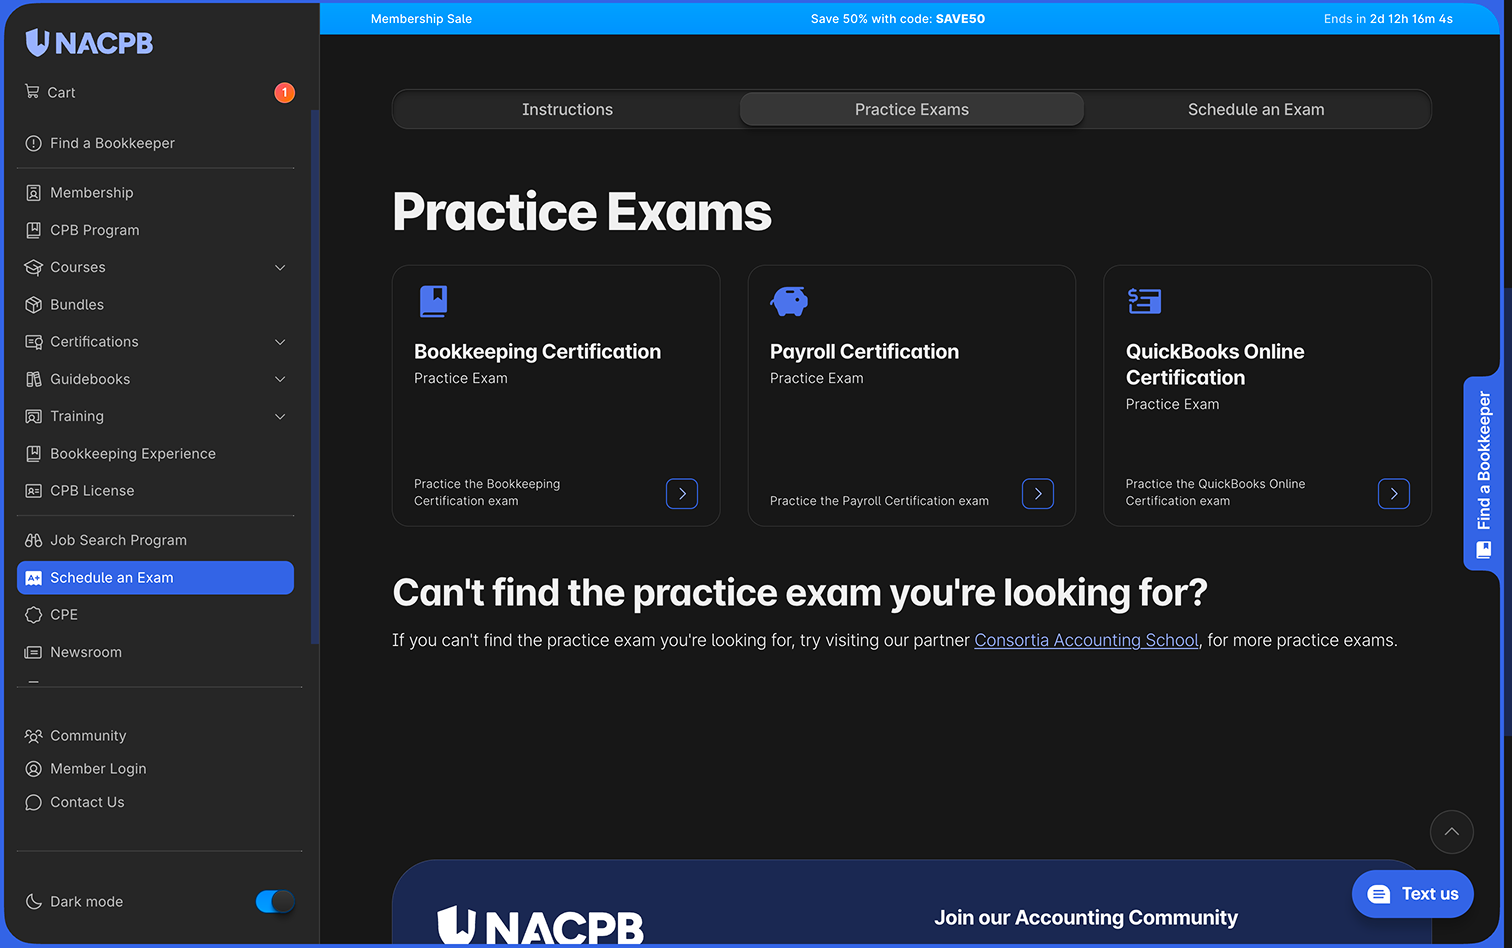Screen dimensions: 1512x948
Task: Click the Community people icon
Action: [x=33, y=736]
